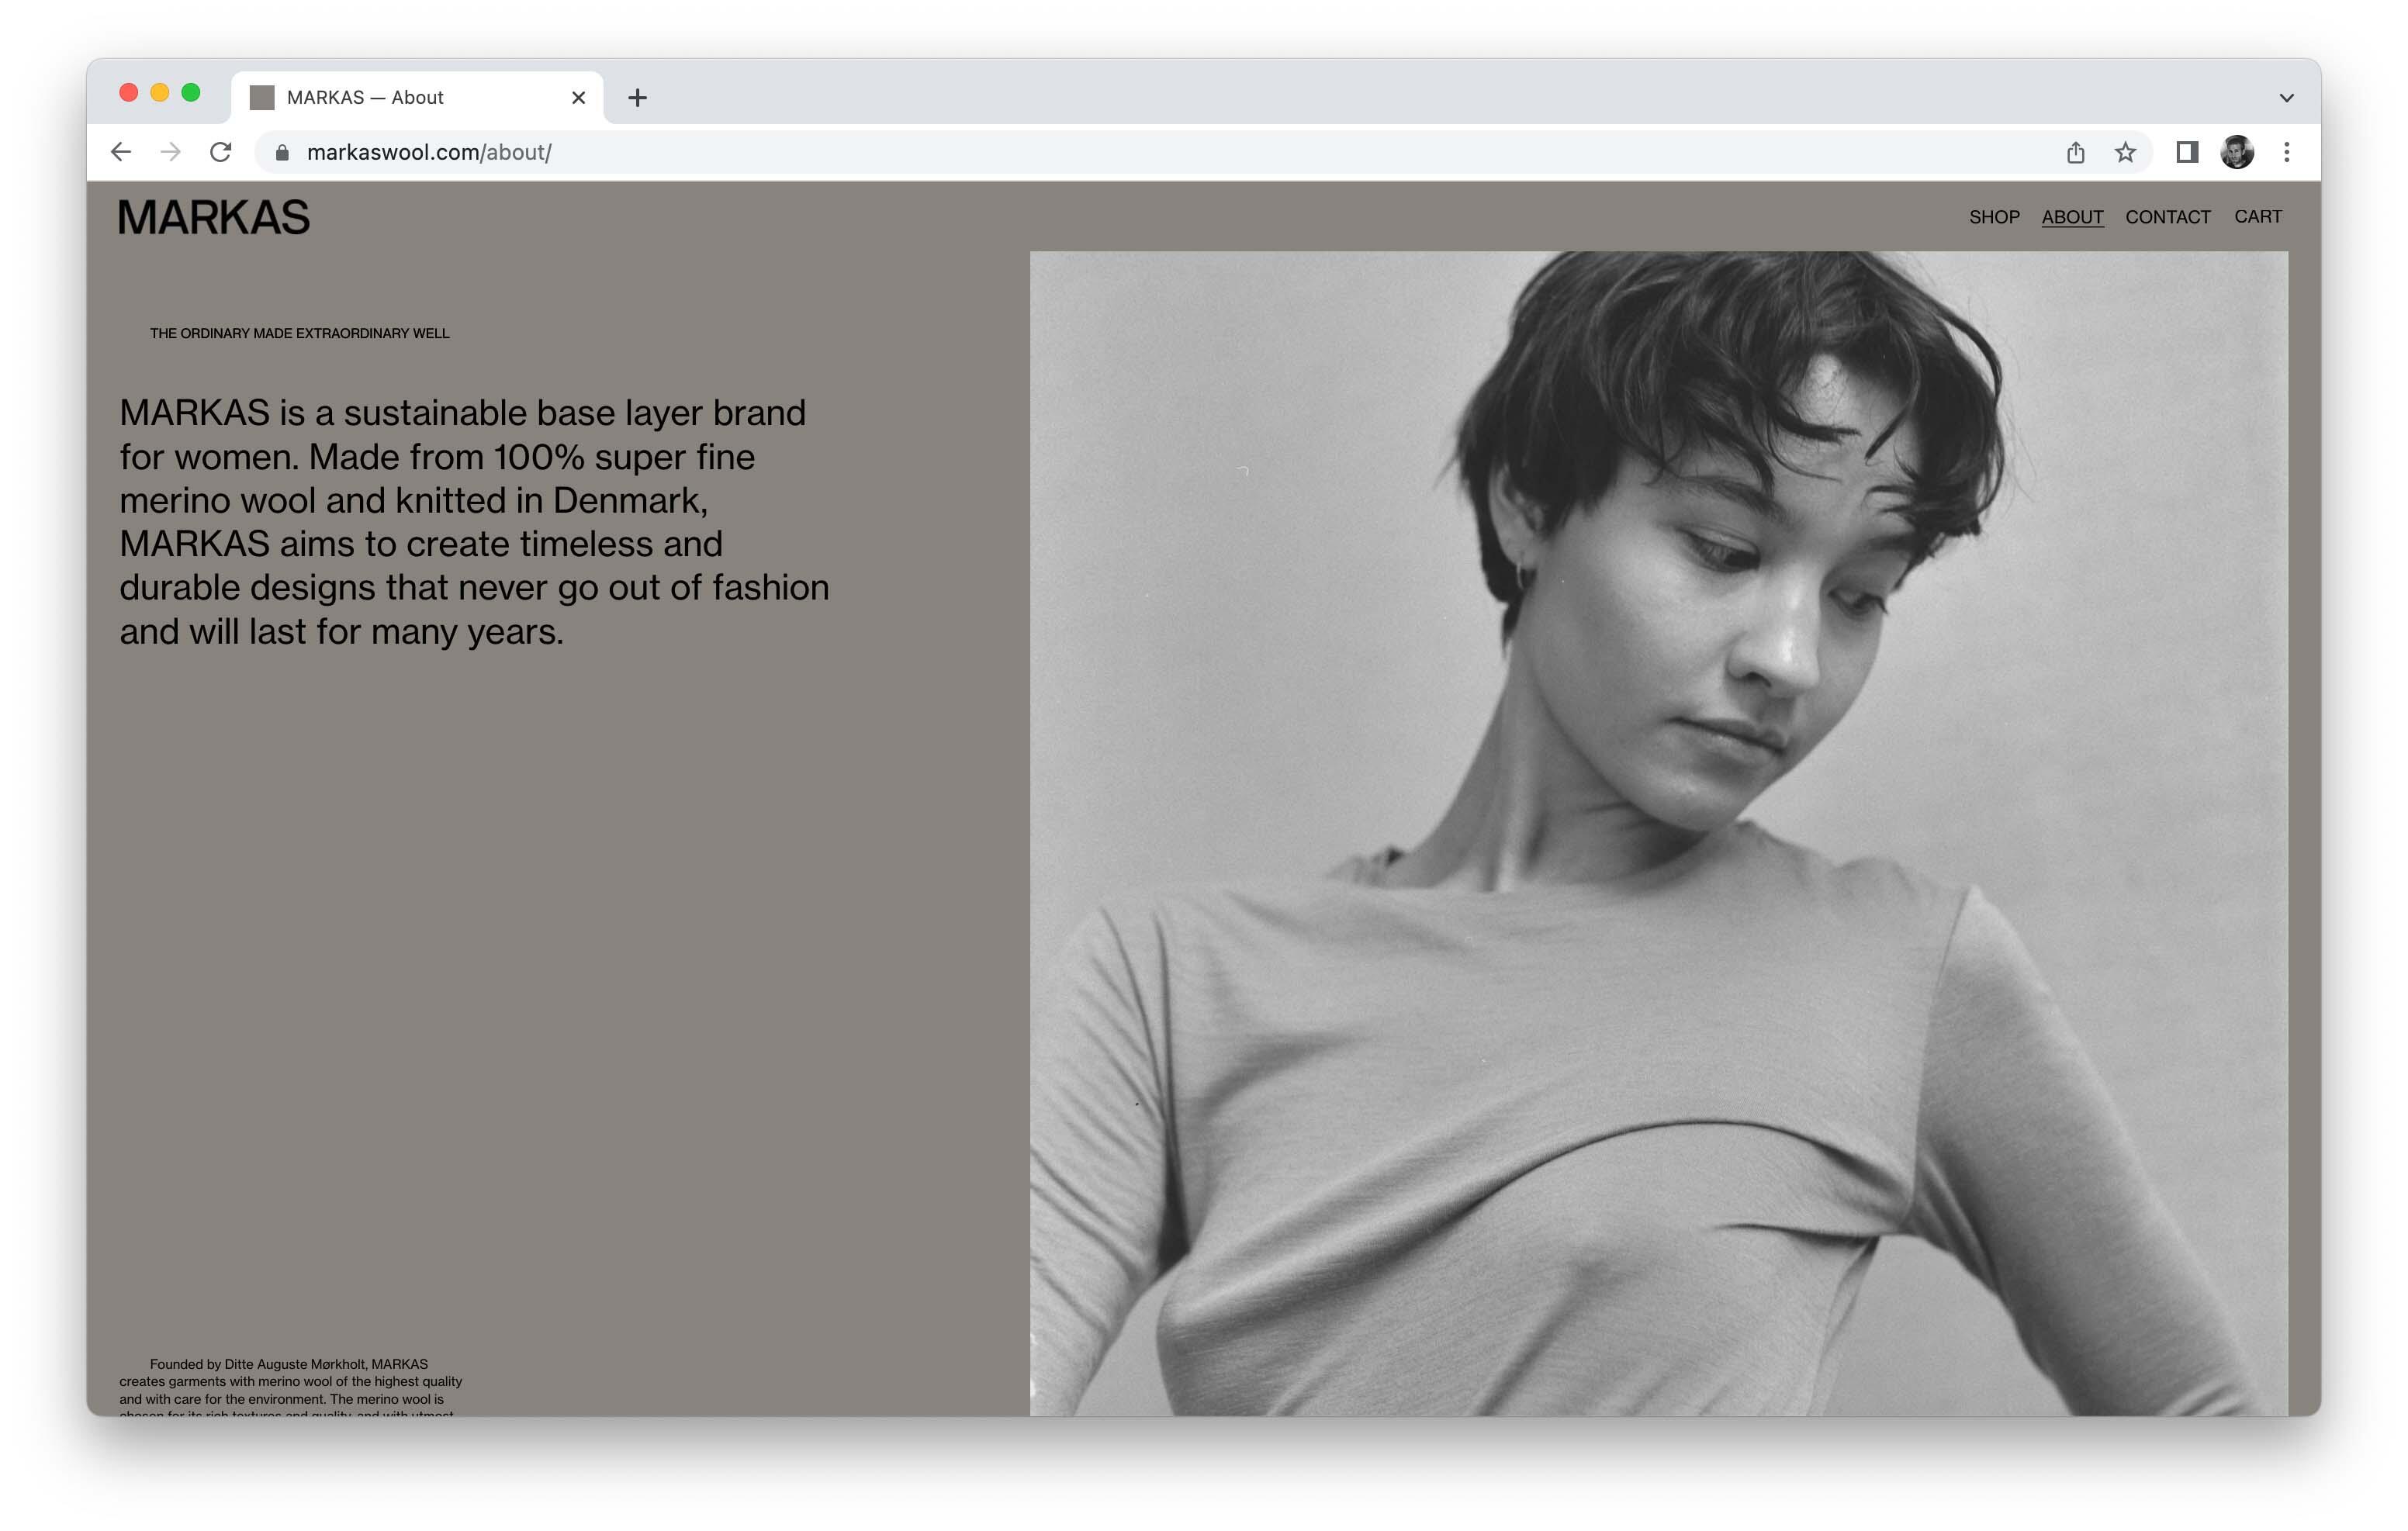Open the Chrome three-dot menu
Viewport: 2408px width, 1531px height.
[x=2286, y=152]
